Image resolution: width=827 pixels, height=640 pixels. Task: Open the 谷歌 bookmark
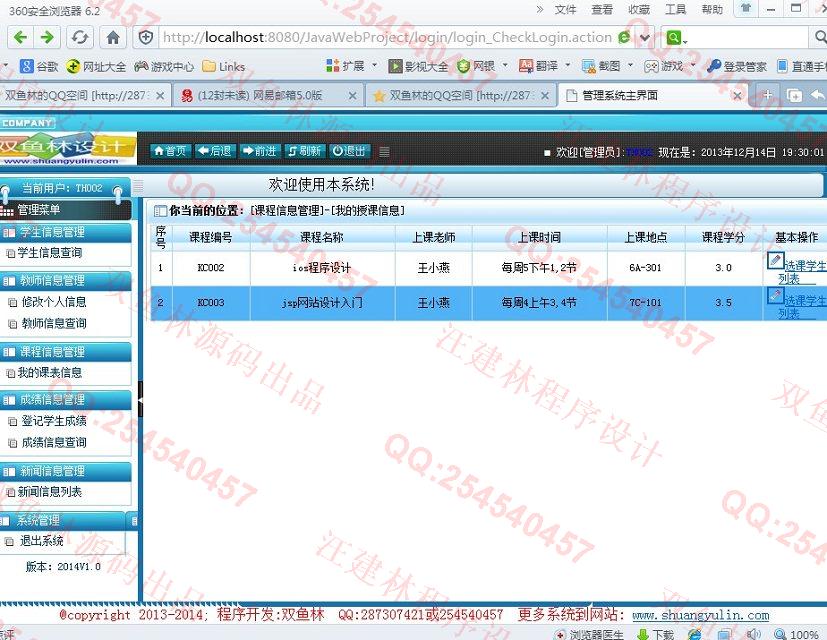coord(39,66)
